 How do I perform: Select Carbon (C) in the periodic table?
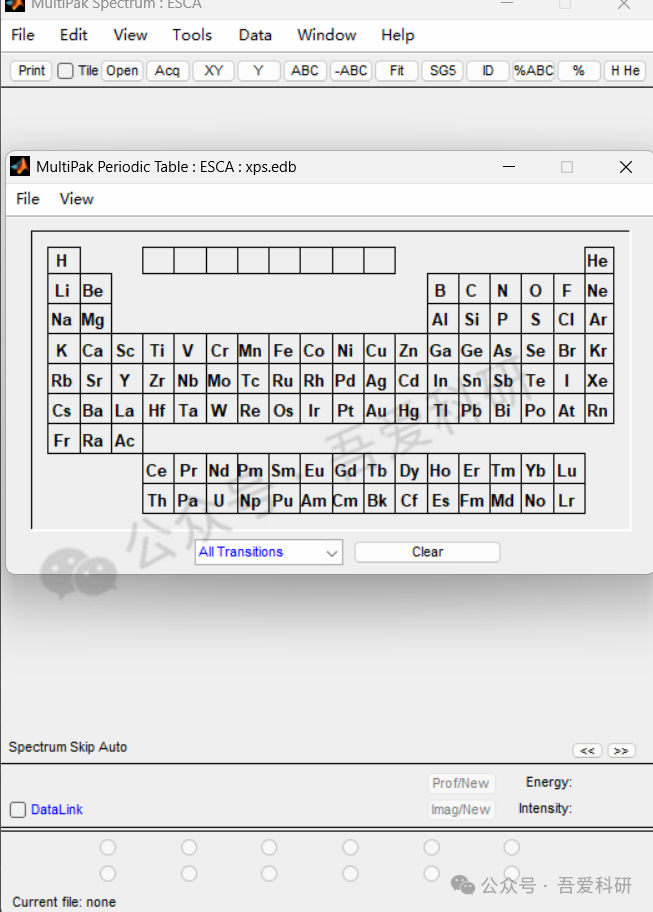pos(471,291)
